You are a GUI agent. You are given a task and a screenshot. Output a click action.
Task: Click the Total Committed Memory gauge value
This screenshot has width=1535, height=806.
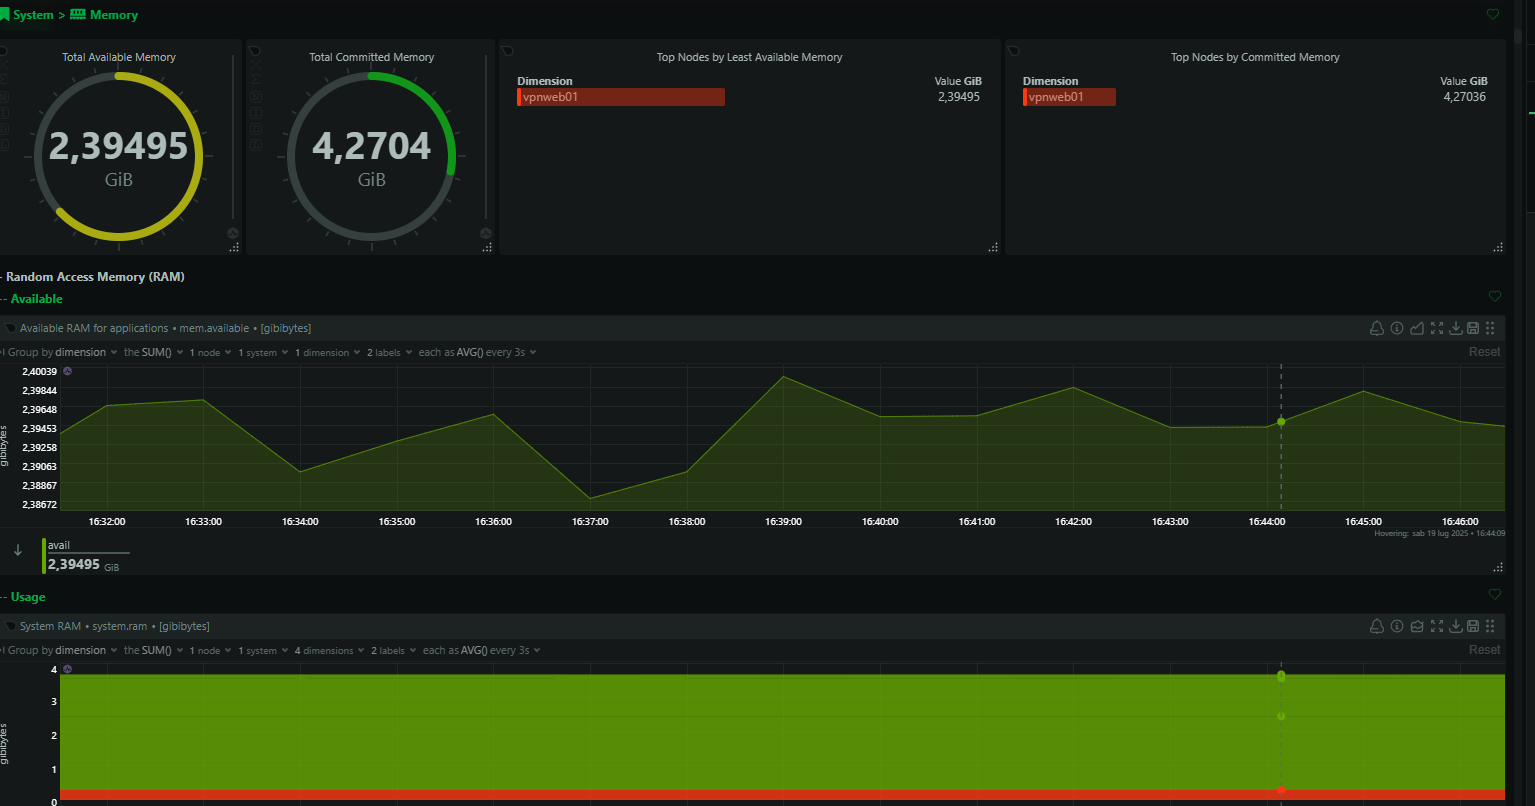click(371, 147)
